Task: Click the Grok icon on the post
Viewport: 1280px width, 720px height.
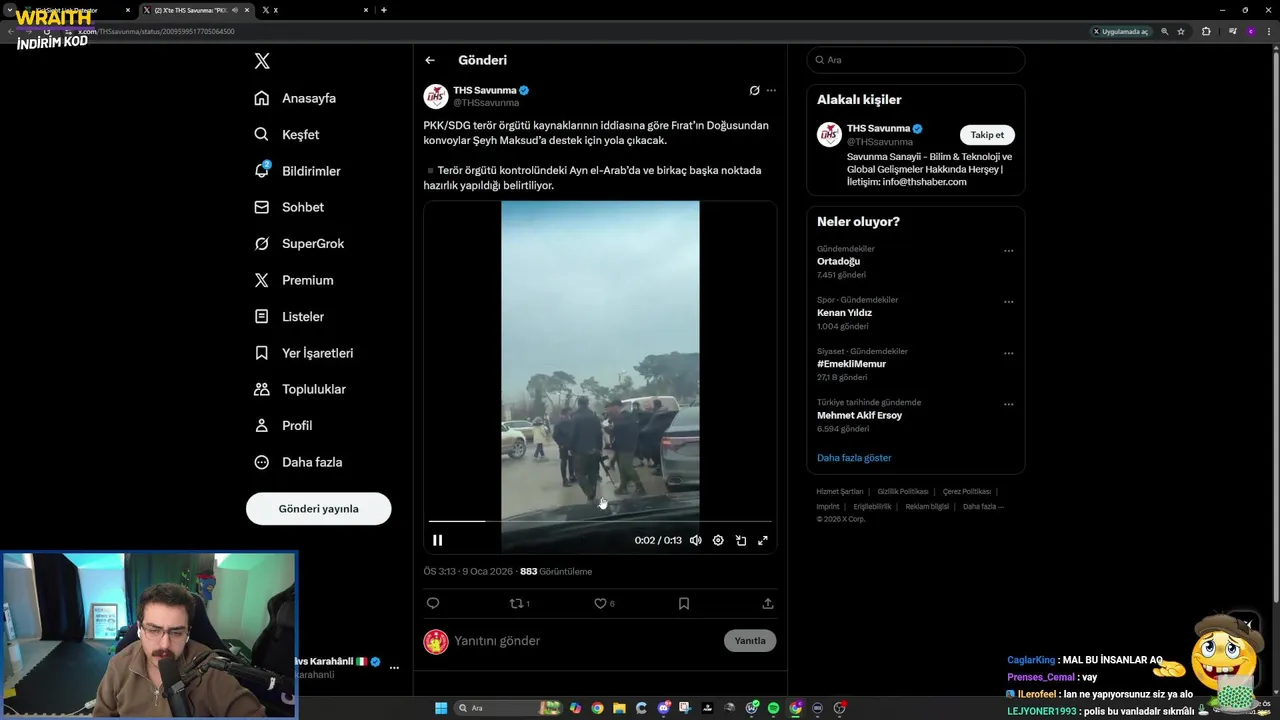Action: pyautogui.click(x=754, y=90)
